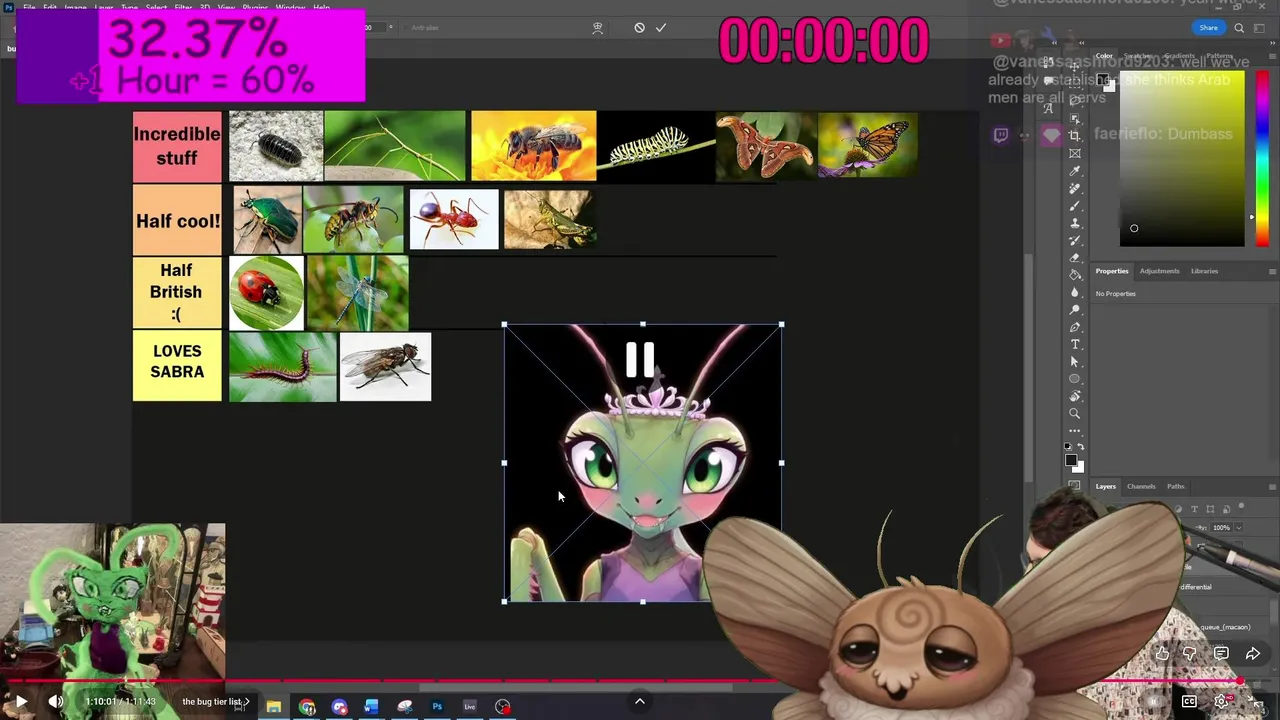
Task: Select the Eraser tool
Action: [x=1075, y=257]
